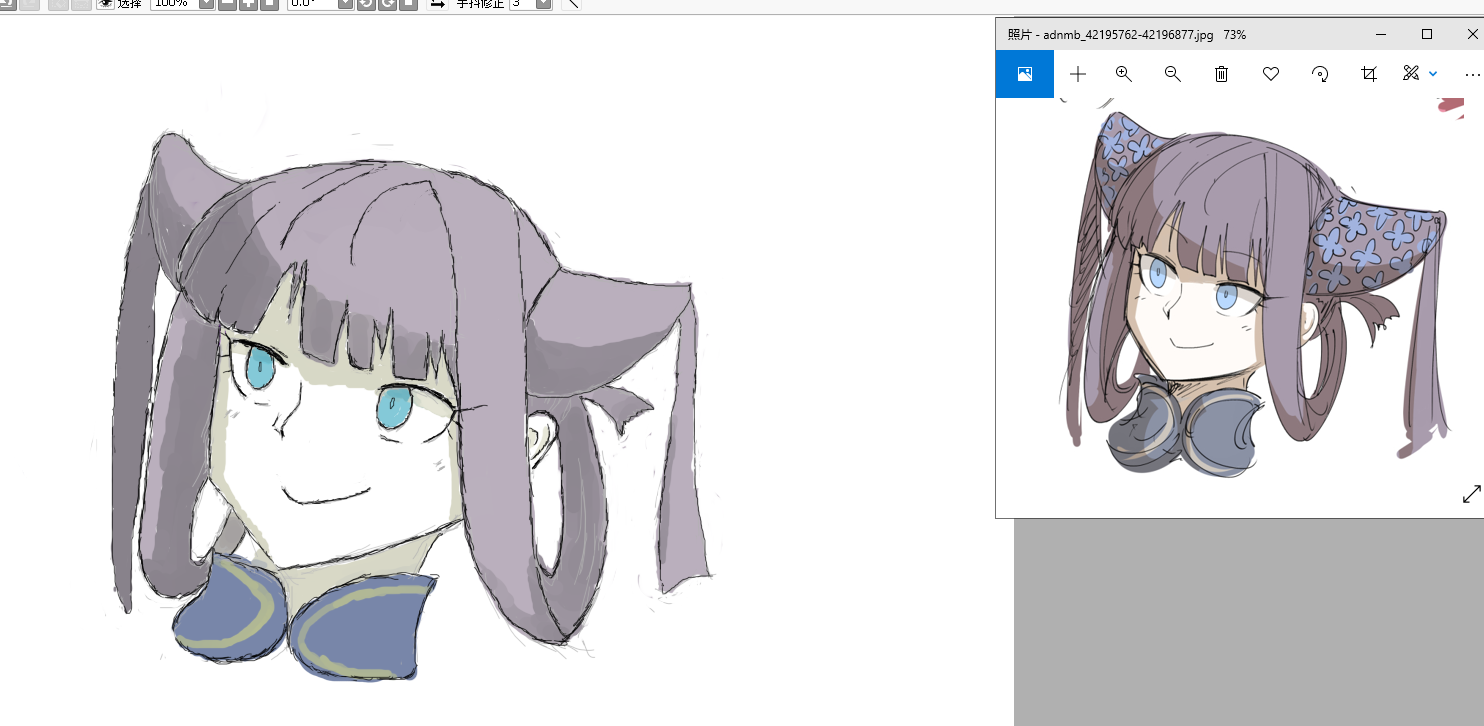Close the Photos window
This screenshot has width=1484, height=726.
point(1472,34)
